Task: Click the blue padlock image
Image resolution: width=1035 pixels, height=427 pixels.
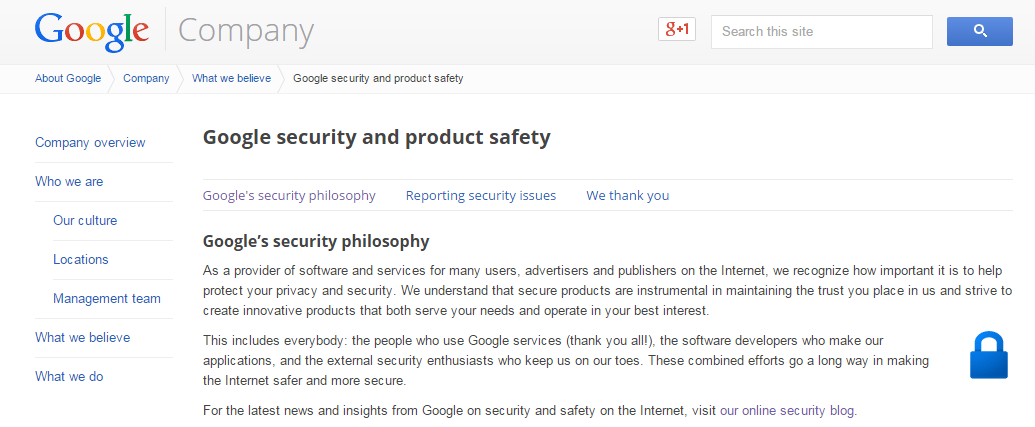Action: 988,355
